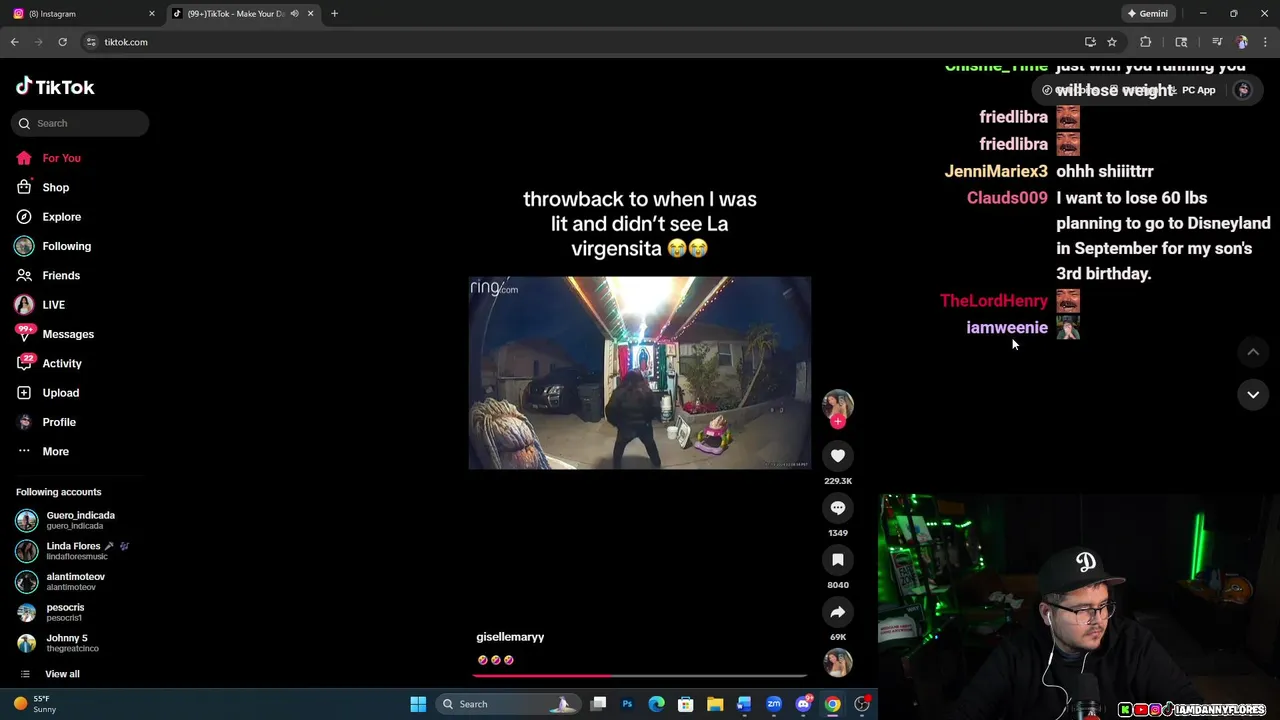This screenshot has height=720, width=1280.
Task: Open Chrome three-dot menu
Action: point(1265,42)
